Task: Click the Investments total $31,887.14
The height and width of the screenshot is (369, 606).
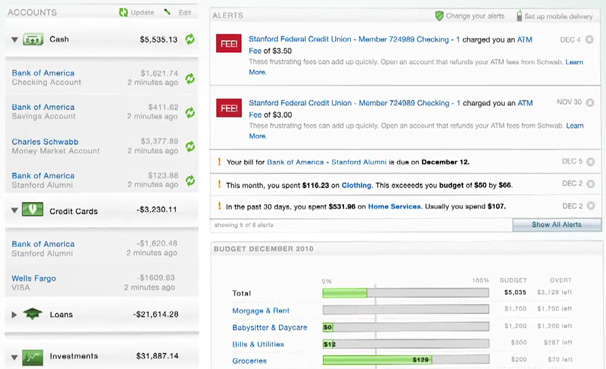Action: pos(157,356)
